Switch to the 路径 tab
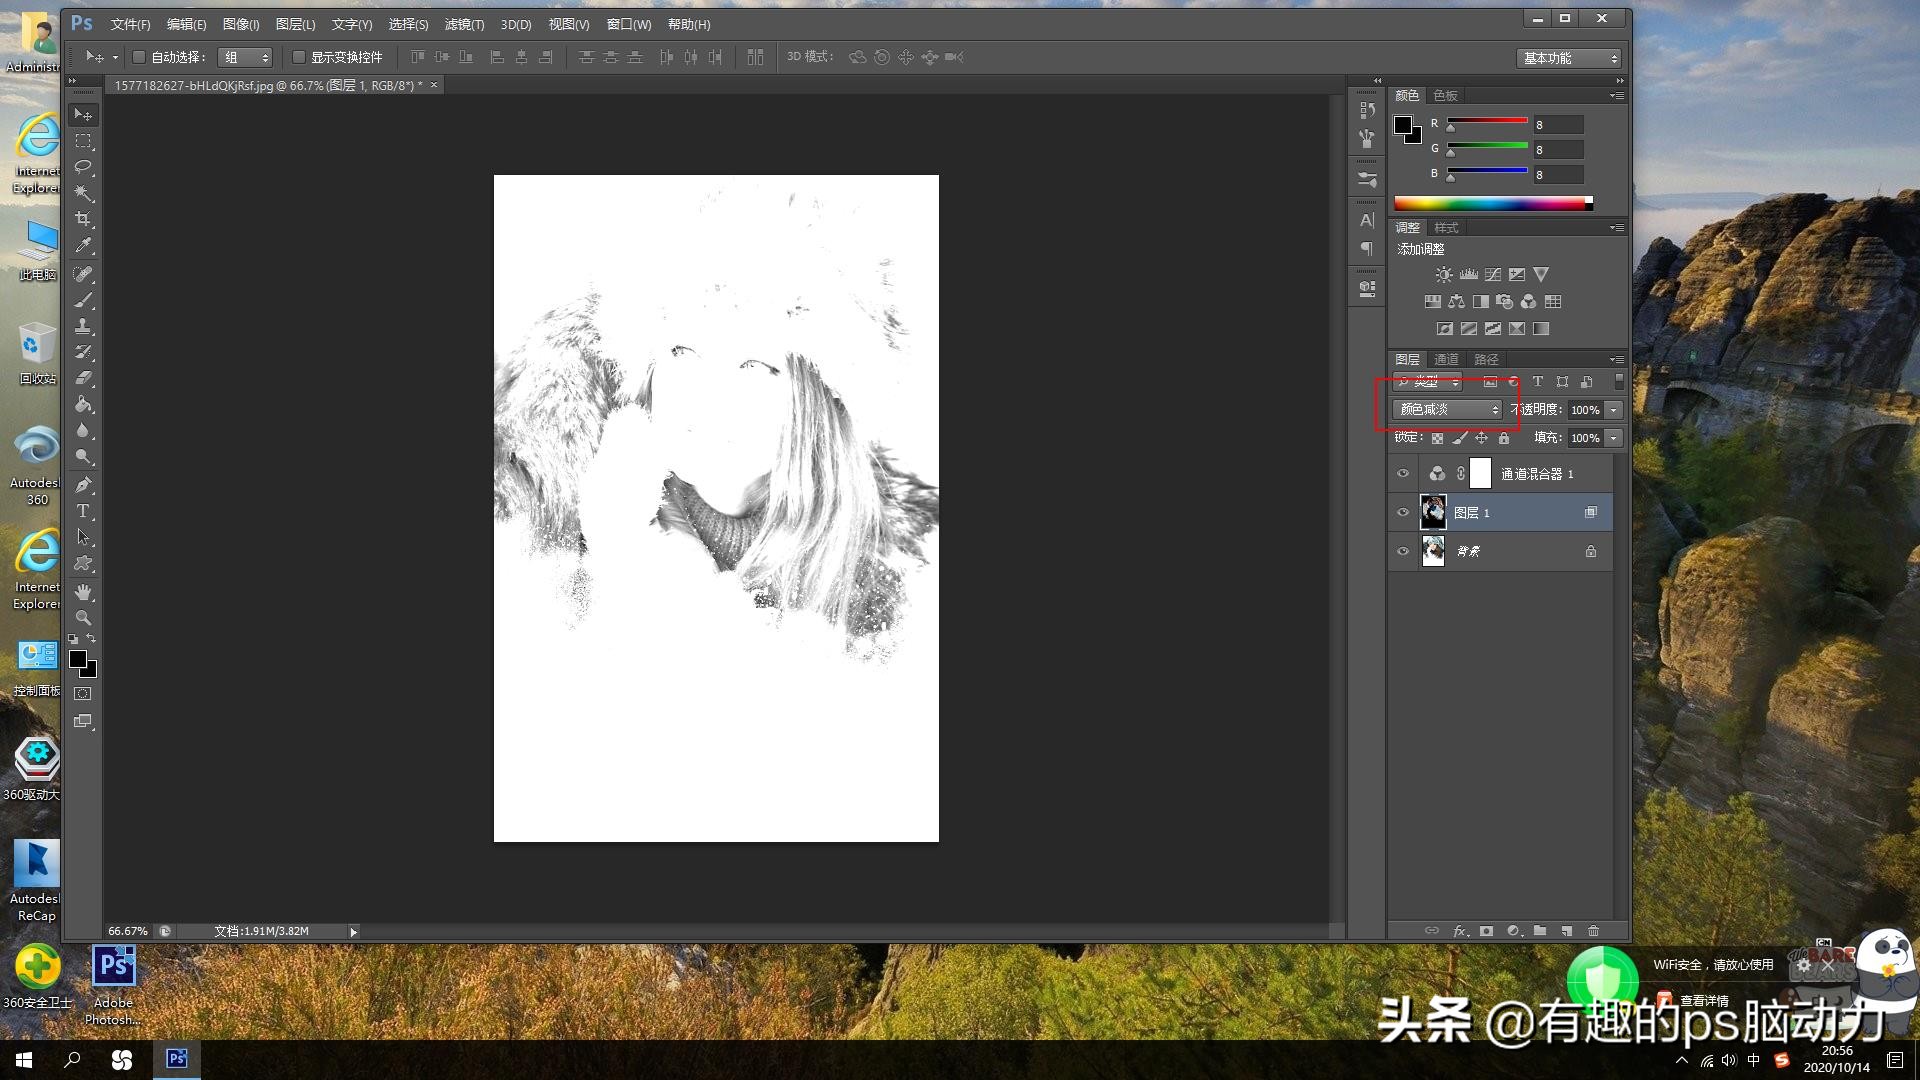 coord(1486,359)
